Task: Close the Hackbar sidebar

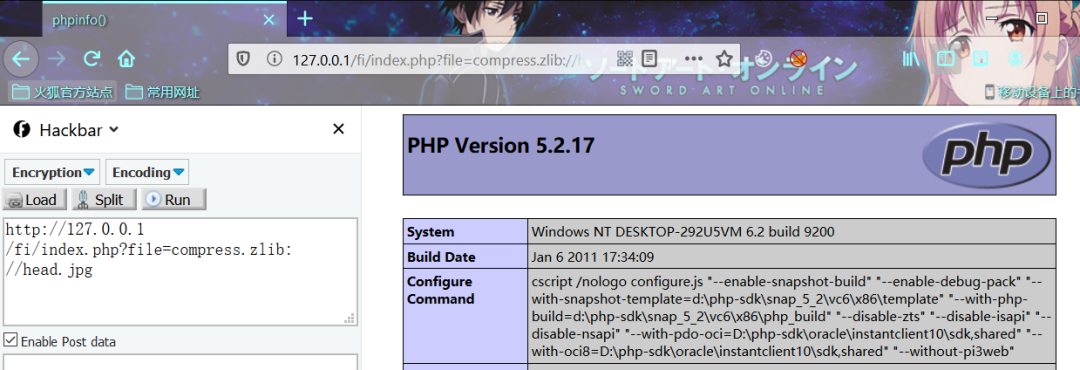Action: (x=338, y=129)
